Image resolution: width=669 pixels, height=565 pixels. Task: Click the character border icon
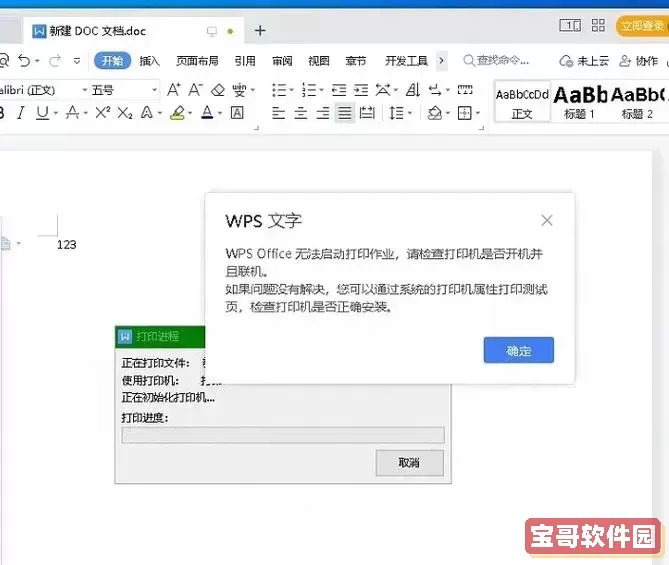(x=238, y=113)
